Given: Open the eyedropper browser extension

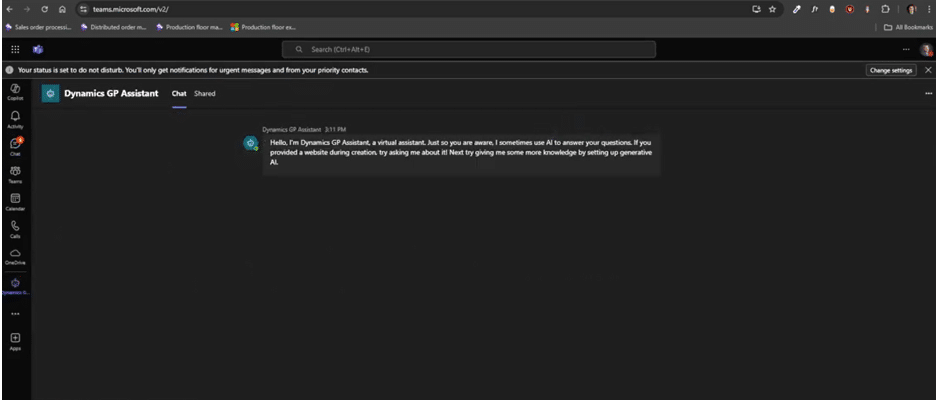Looking at the screenshot, I should (796, 9).
